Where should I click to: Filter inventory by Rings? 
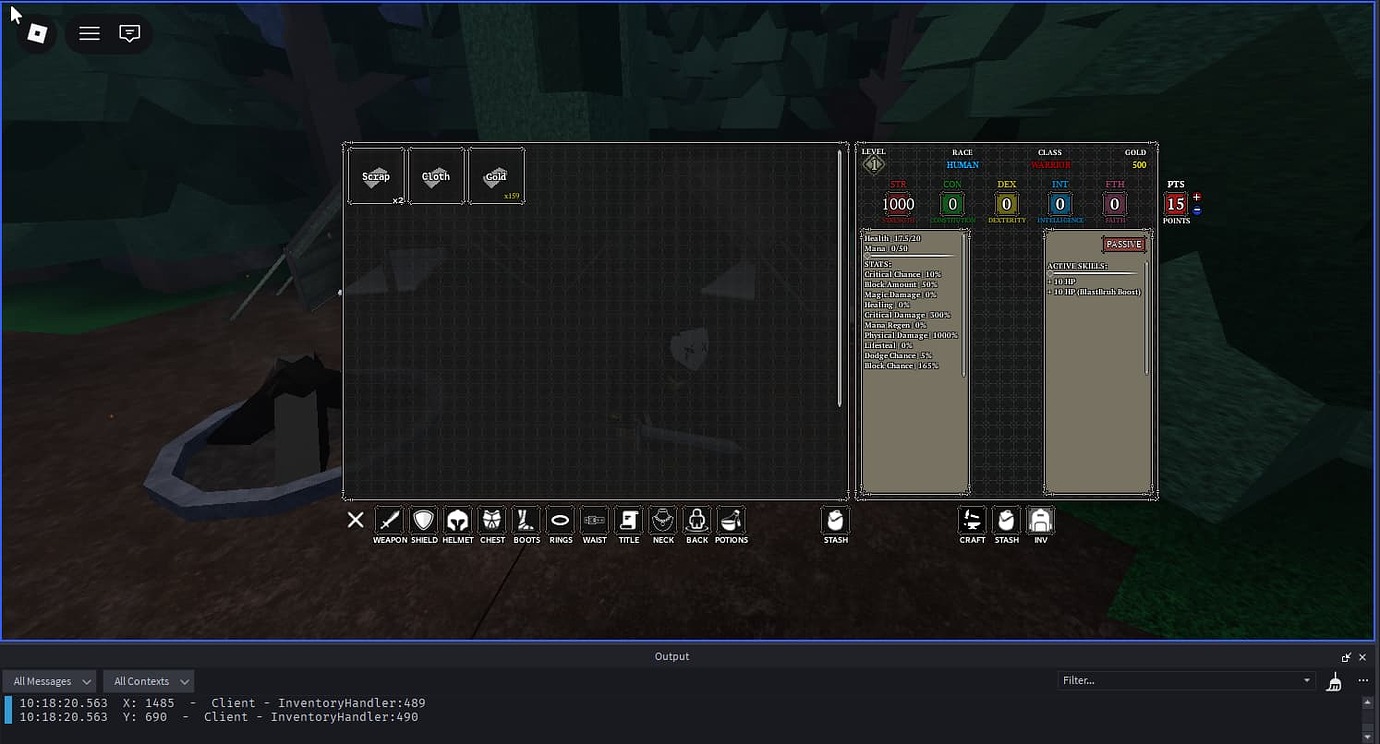560,521
